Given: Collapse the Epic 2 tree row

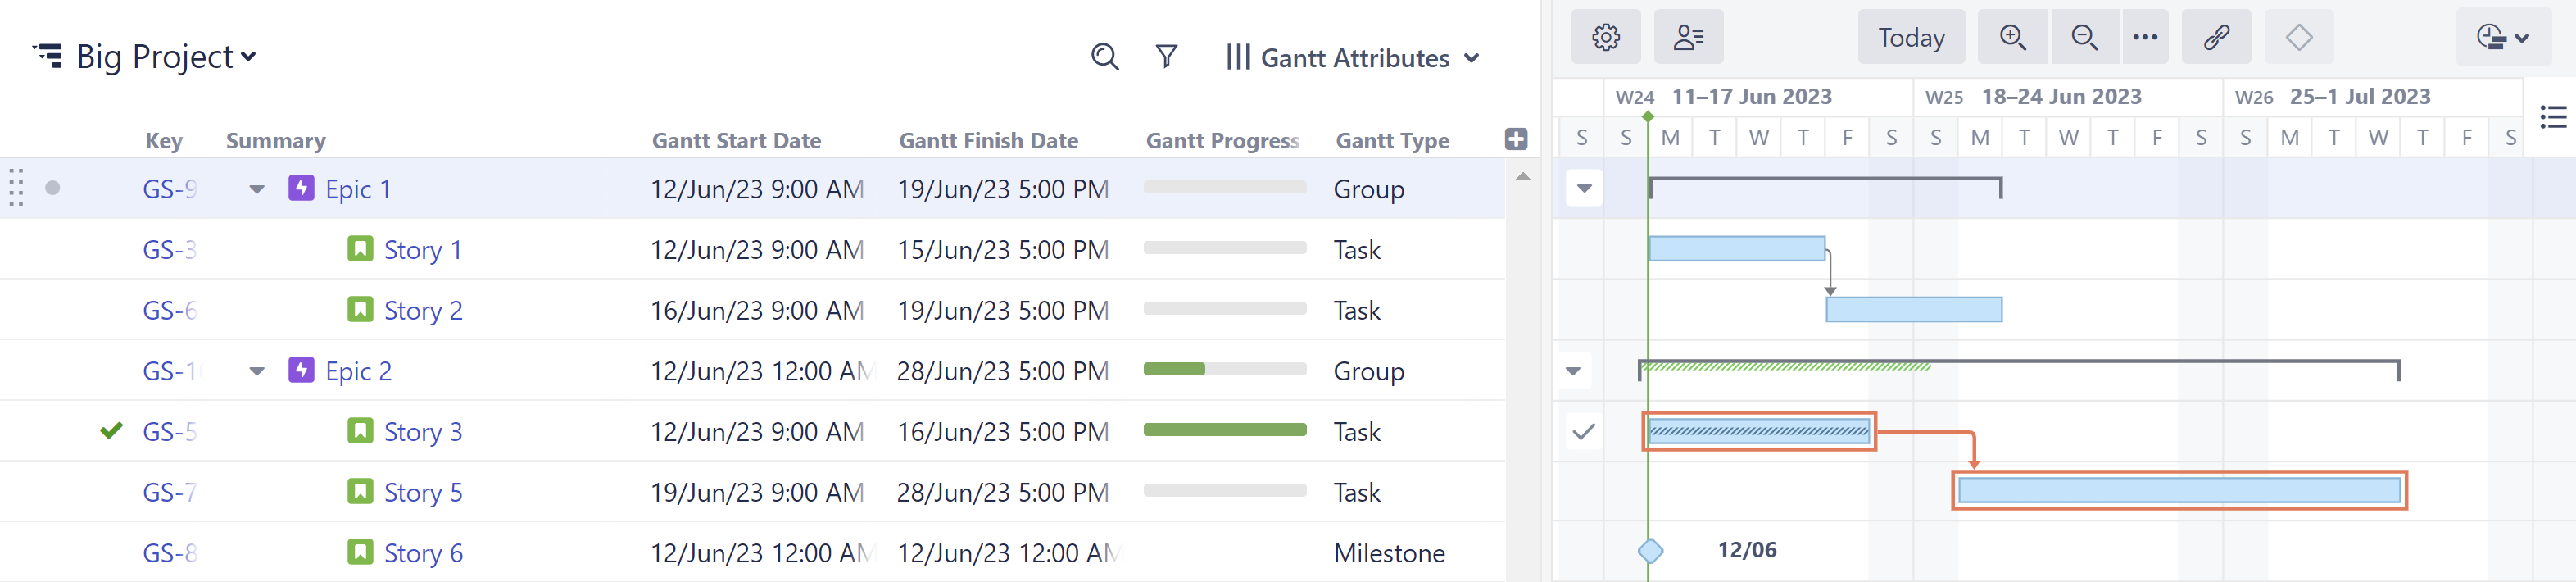Looking at the screenshot, I should pos(257,371).
